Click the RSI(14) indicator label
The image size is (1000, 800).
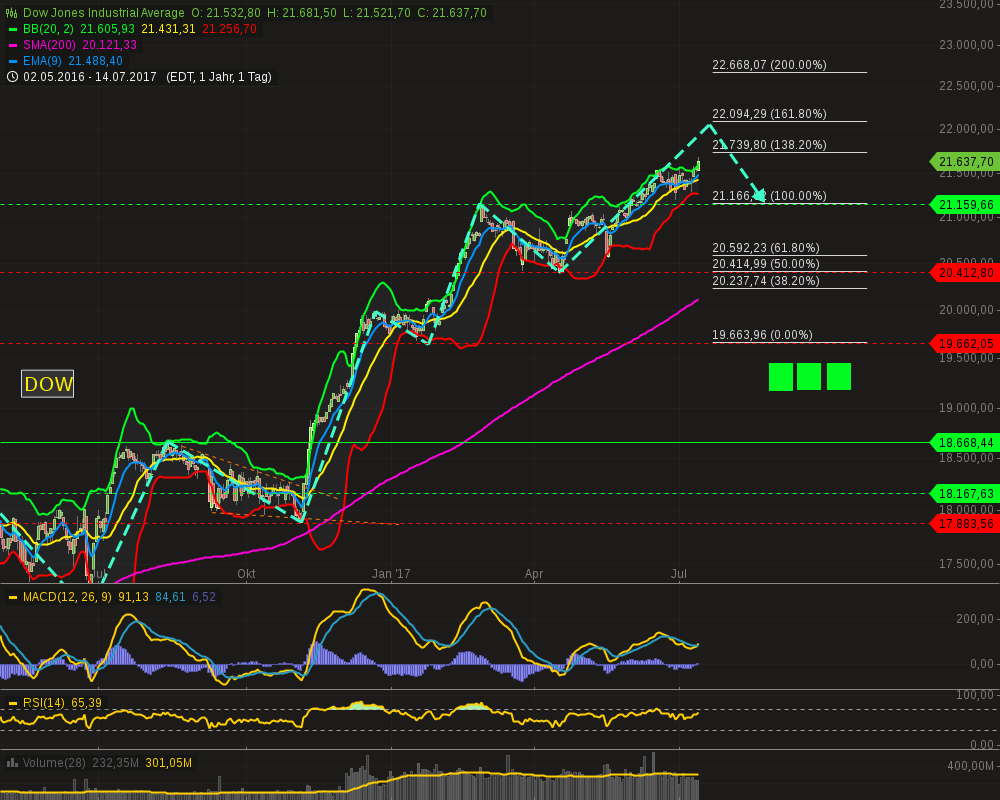tap(43, 703)
